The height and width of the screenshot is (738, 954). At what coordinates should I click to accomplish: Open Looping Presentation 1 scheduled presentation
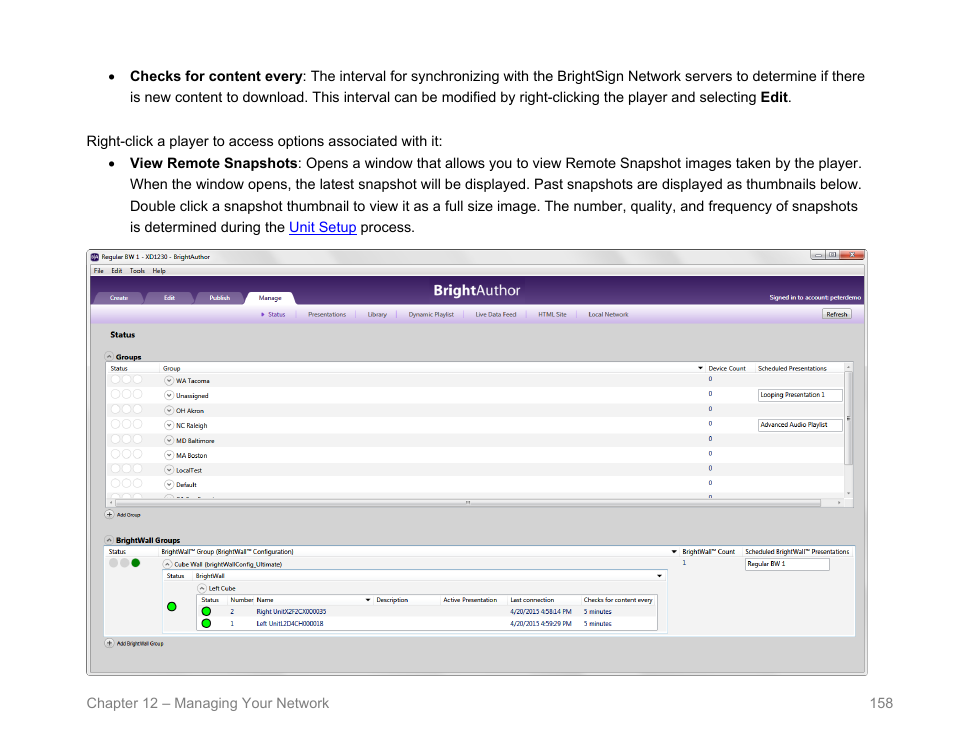click(800, 395)
